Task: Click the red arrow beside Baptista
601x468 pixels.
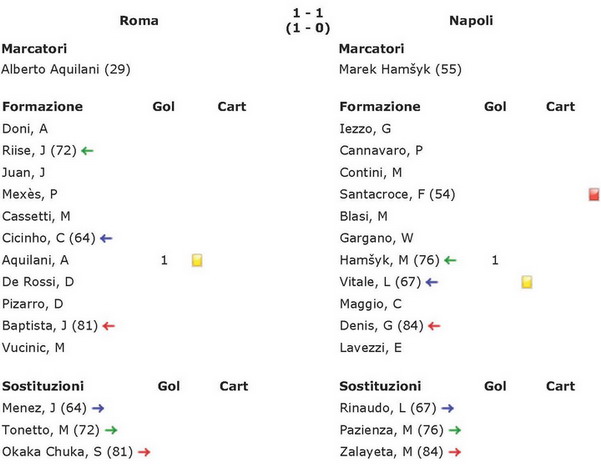Action: [109, 326]
